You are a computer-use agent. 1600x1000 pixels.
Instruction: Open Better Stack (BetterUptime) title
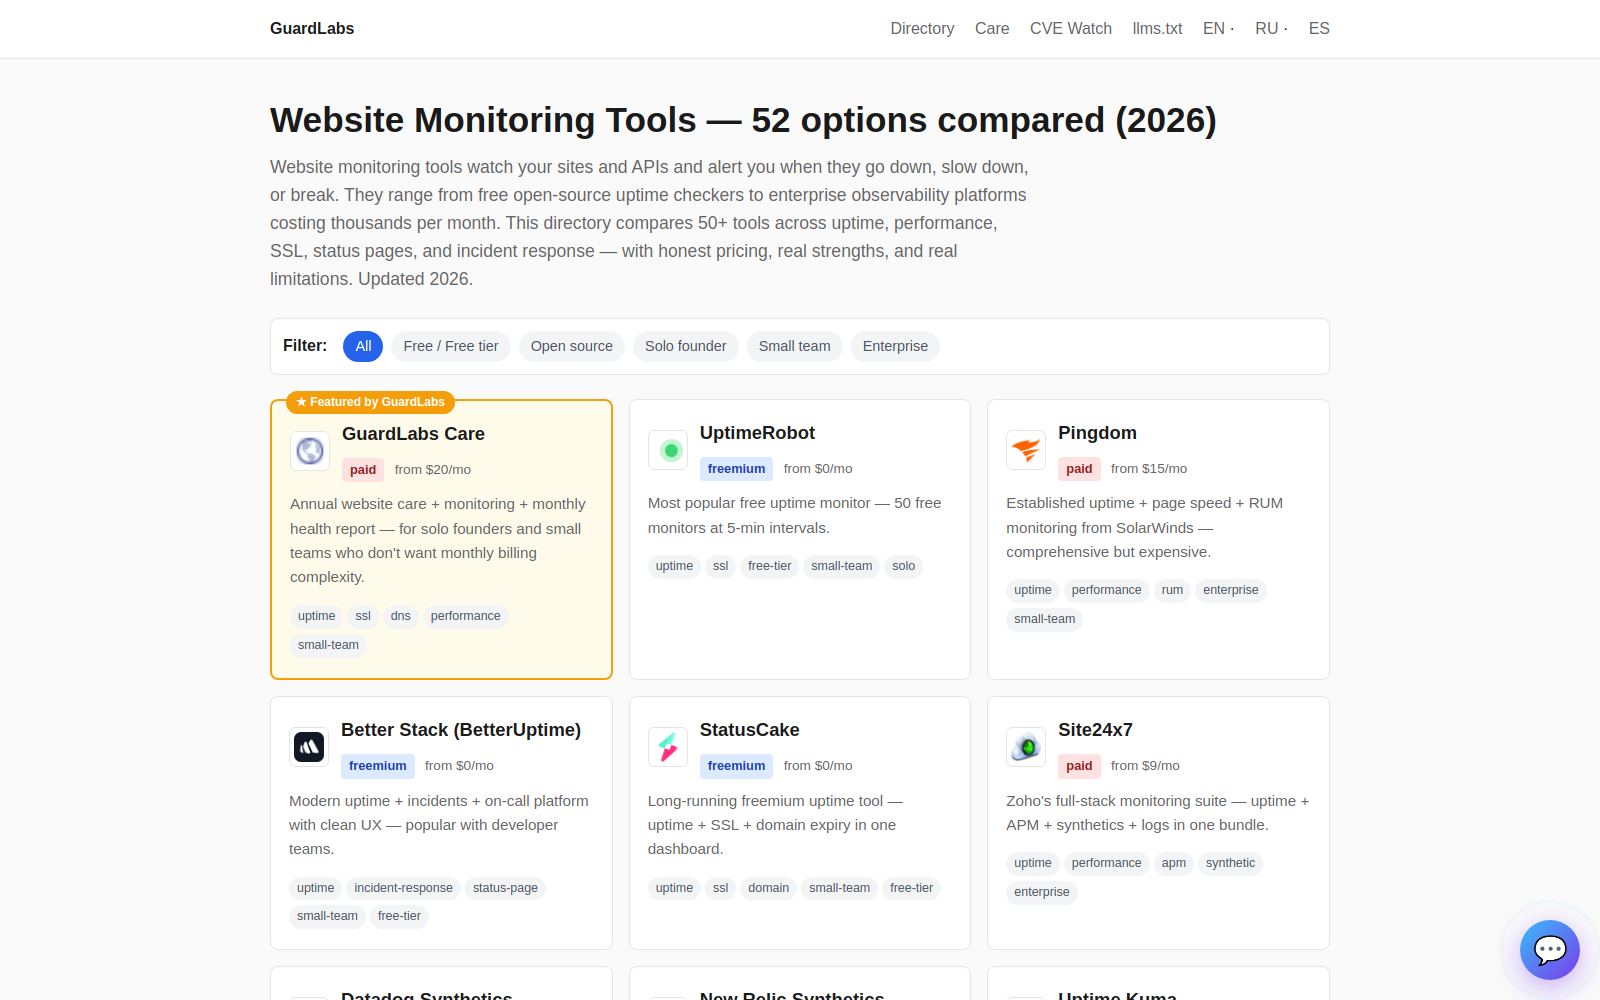point(461,730)
